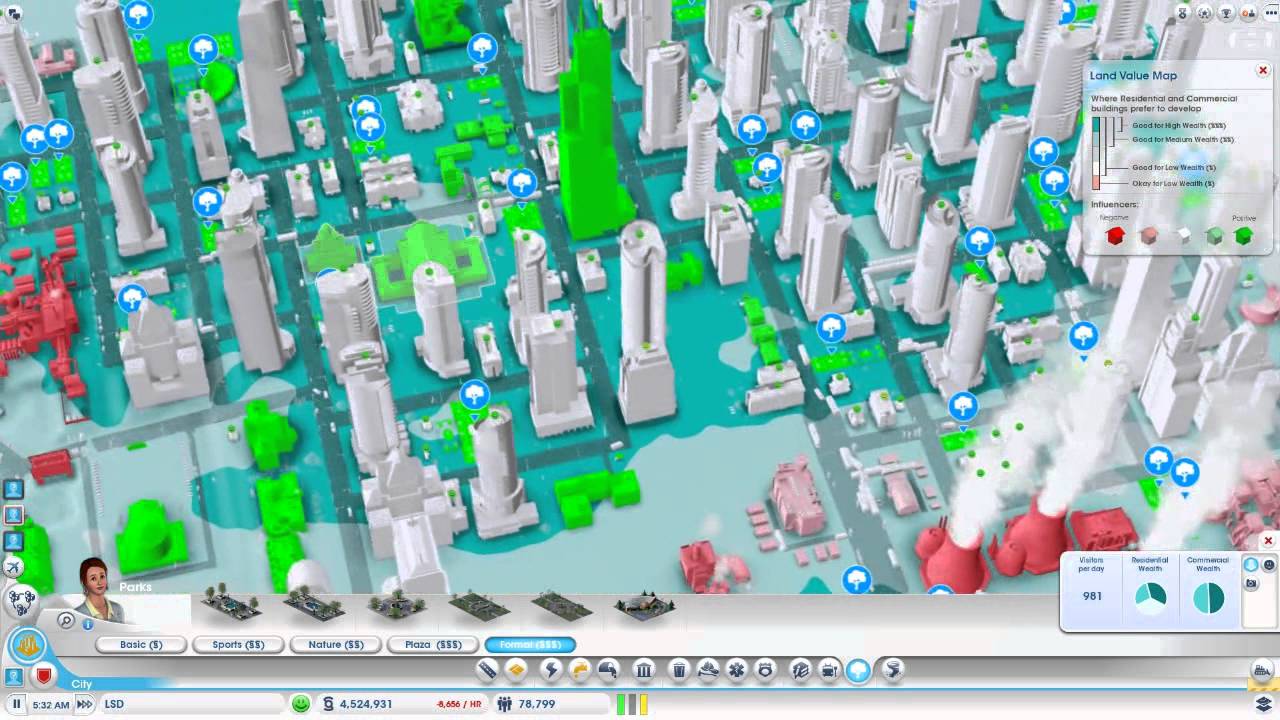The image size is (1280, 720).
Task: Open the trophy leaderboards icon
Action: (1227, 13)
